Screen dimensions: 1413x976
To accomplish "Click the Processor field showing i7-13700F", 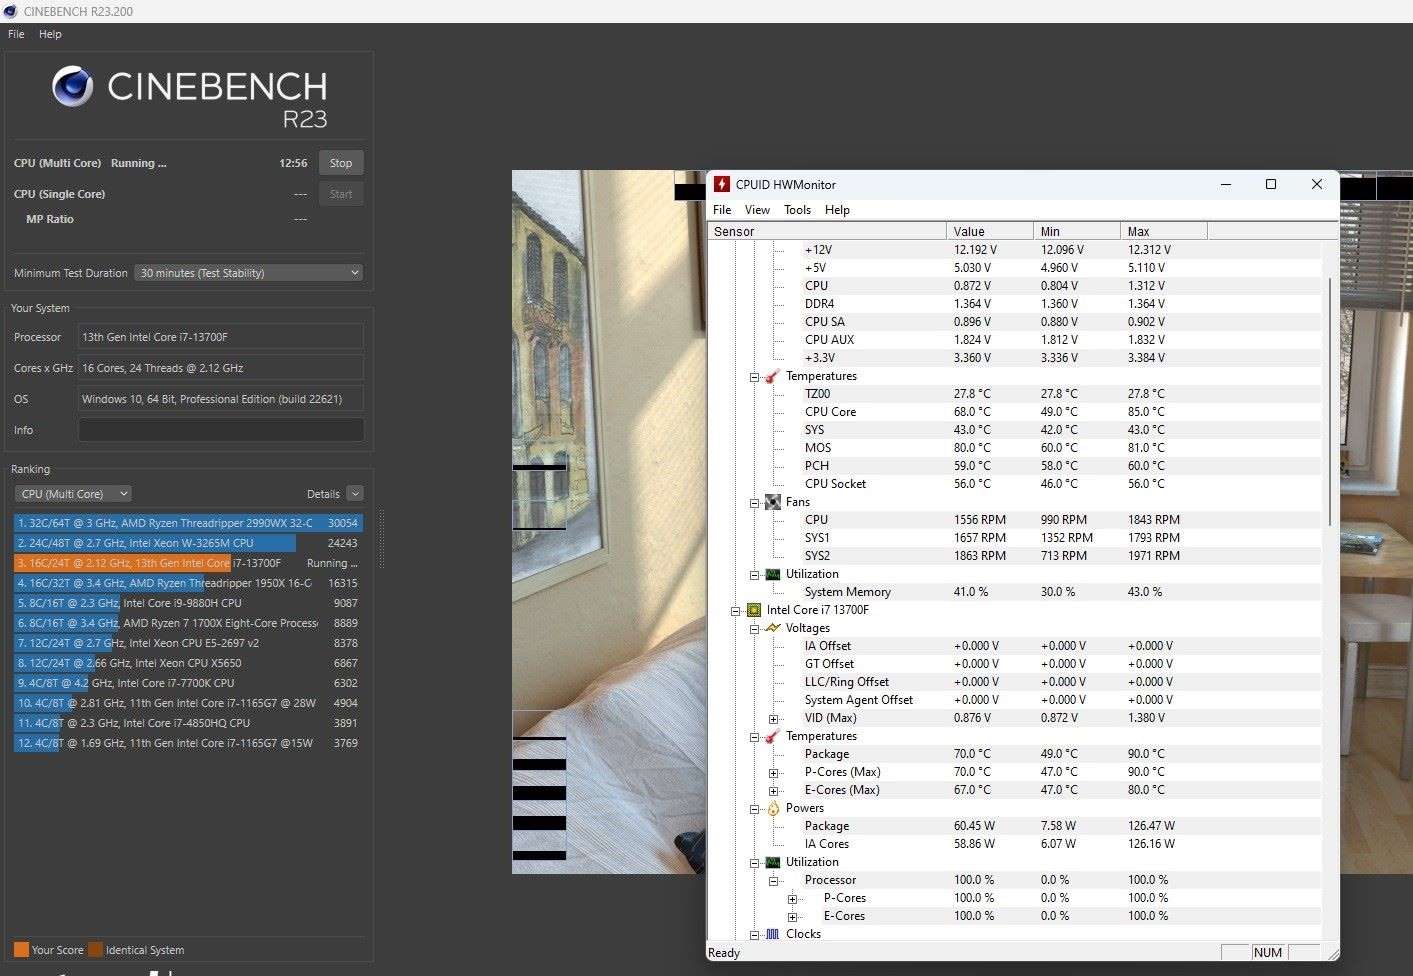I will pos(221,337).
